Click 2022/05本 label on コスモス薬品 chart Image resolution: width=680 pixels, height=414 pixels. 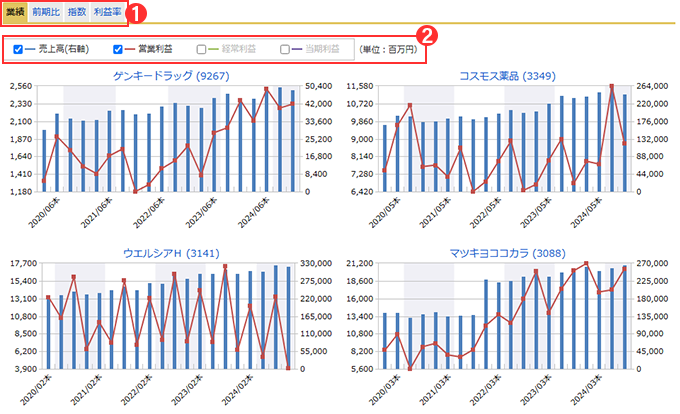(x=486, y=212)
